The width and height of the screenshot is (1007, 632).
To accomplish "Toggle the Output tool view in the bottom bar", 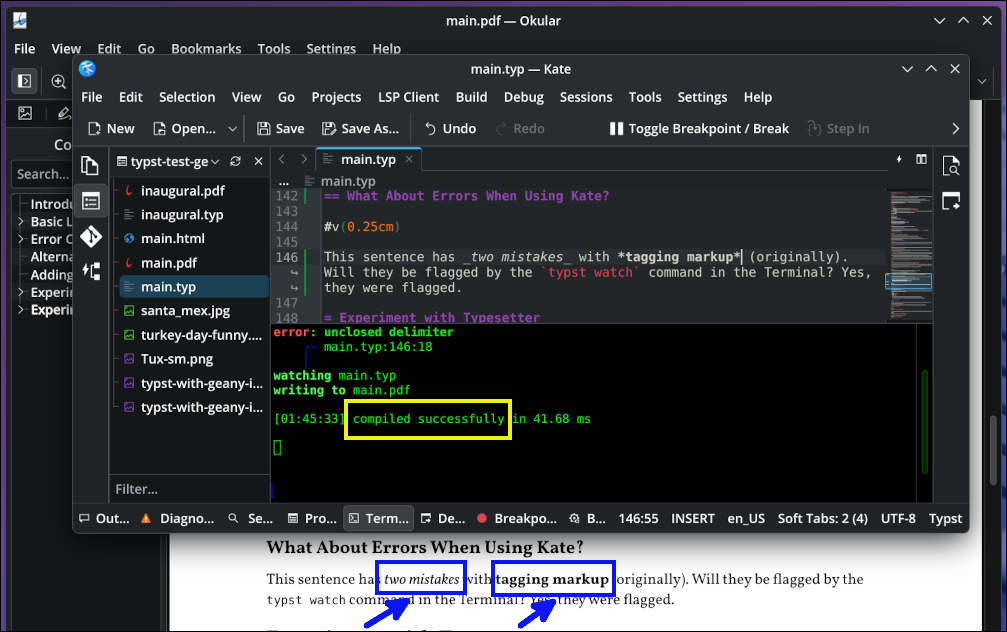I will [x=104, y=518].
